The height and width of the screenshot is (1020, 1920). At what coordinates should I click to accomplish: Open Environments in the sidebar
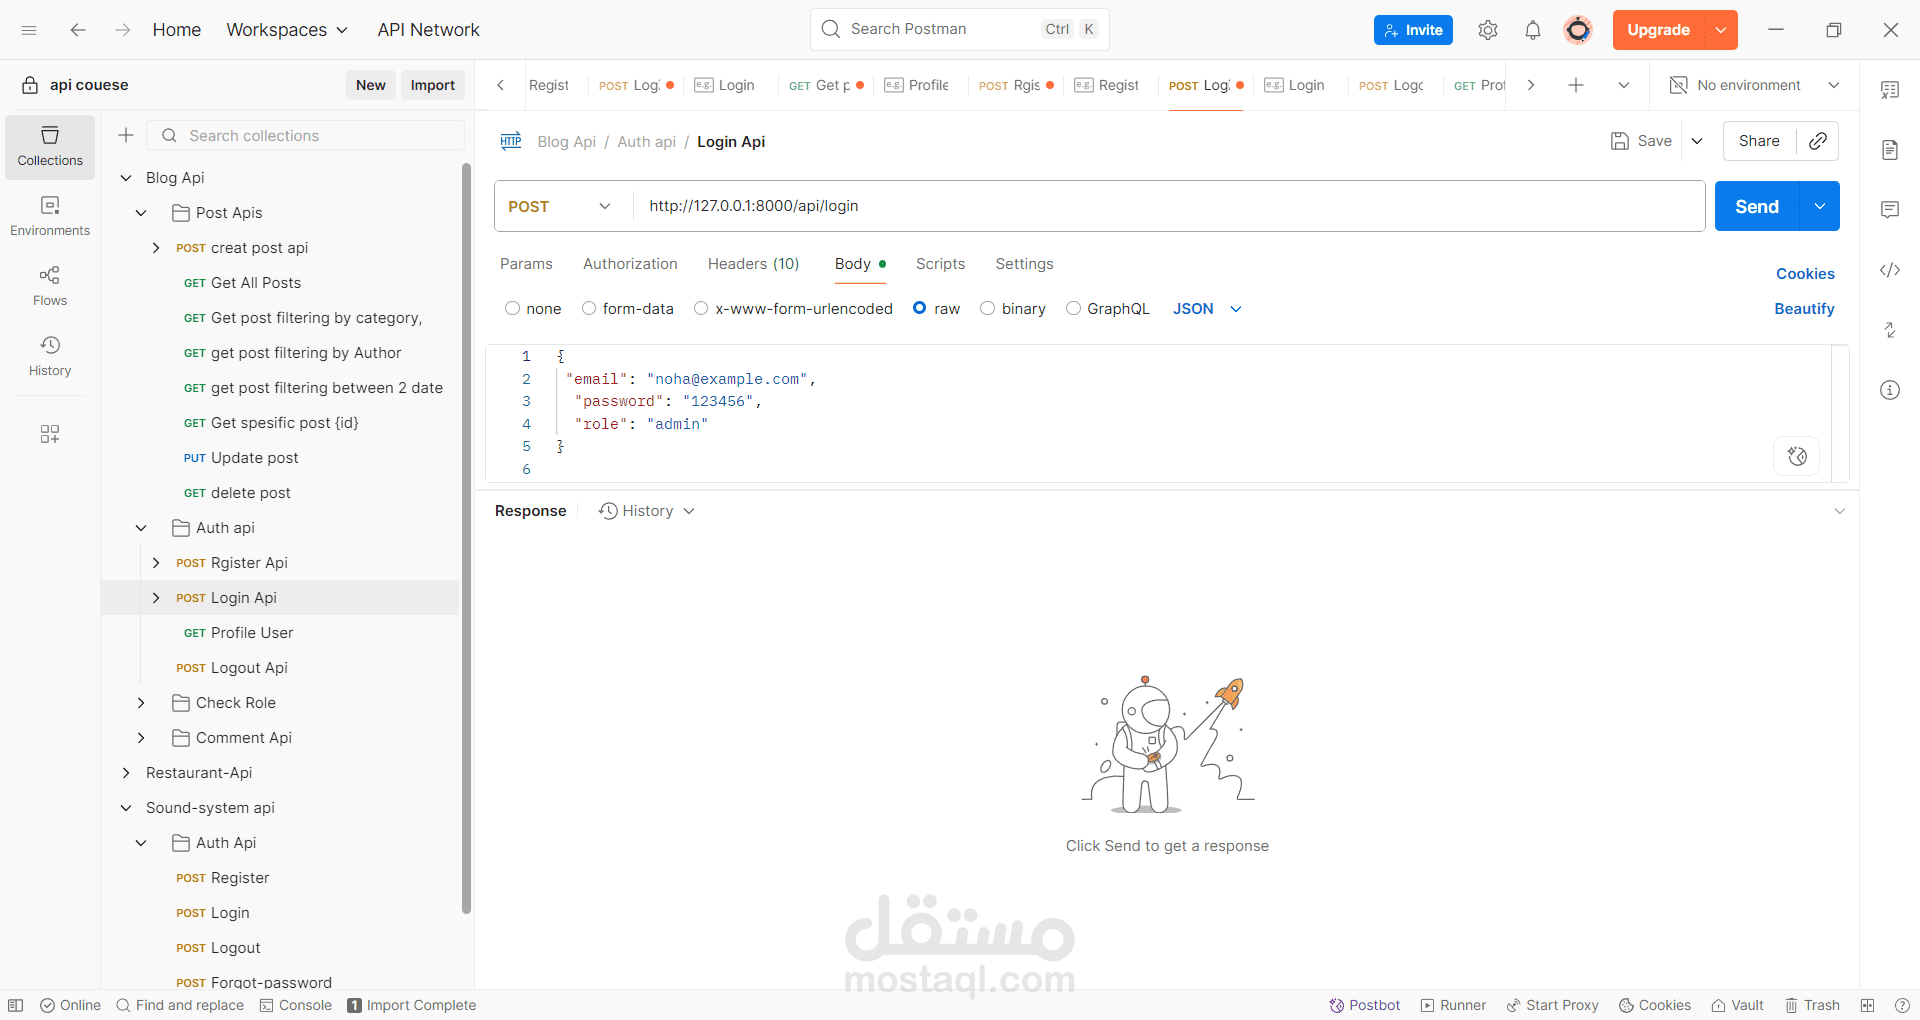50,217
